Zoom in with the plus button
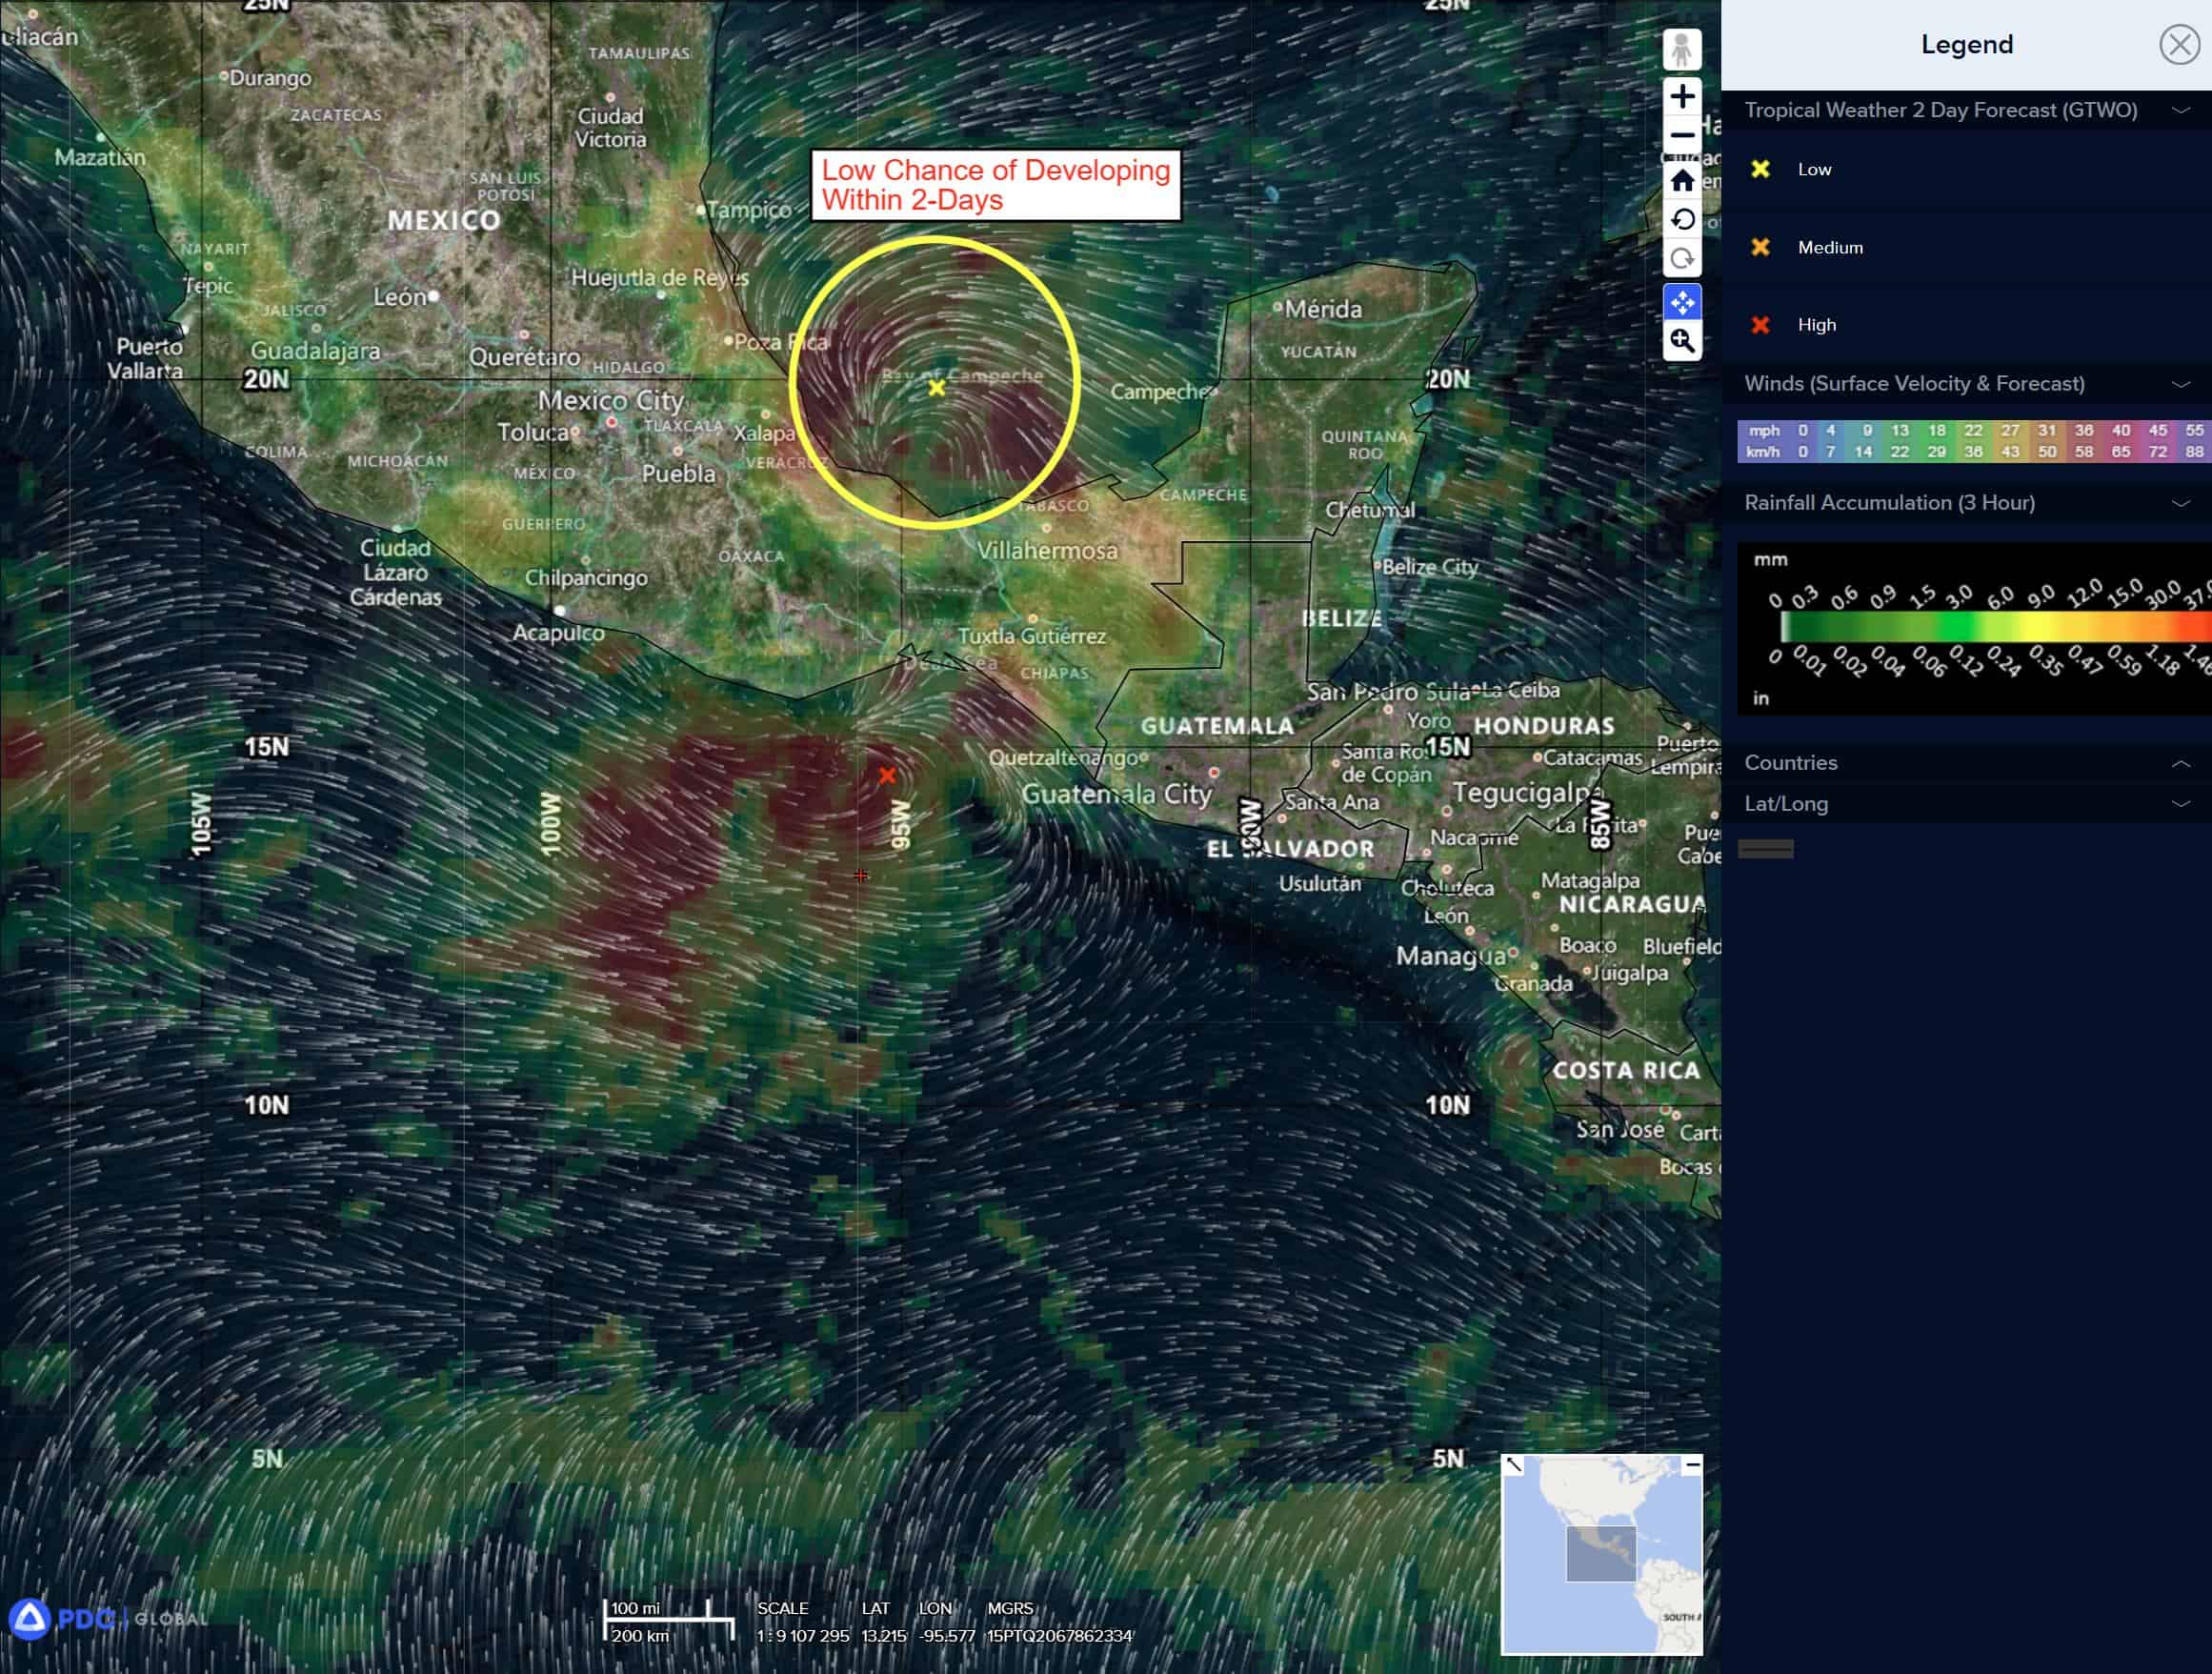The width and height of the screenshot is (2212, 1674). point(1681,96)
